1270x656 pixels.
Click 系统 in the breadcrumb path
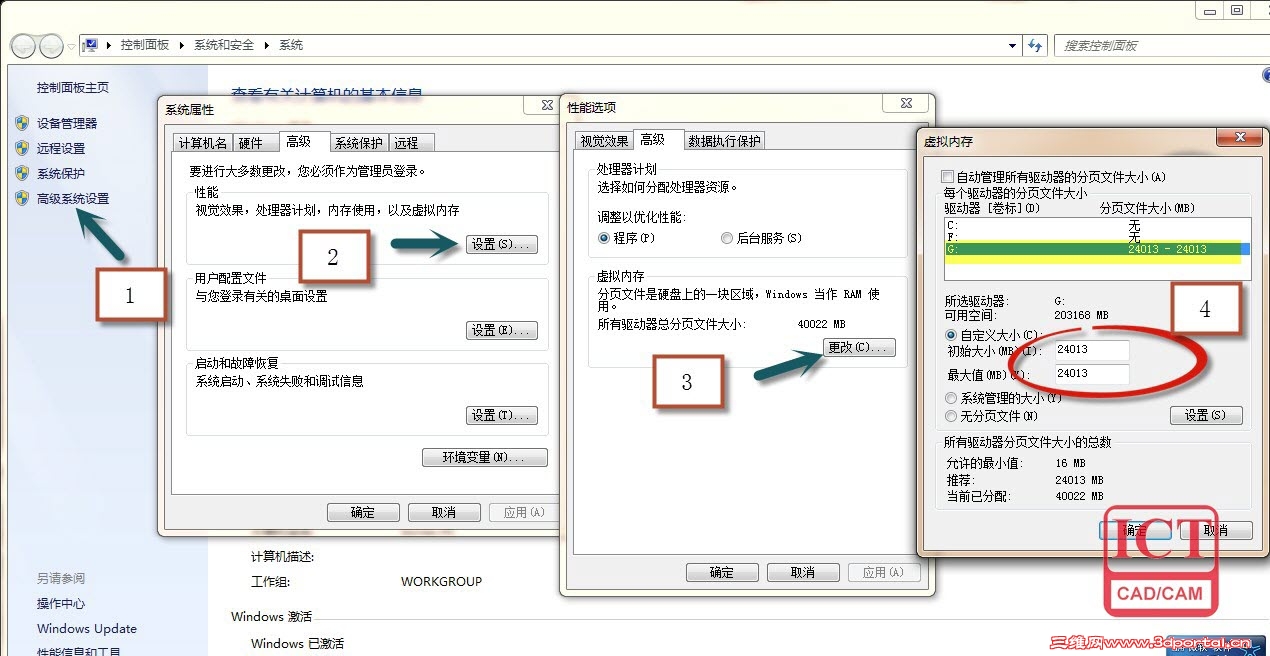[291, 45]
